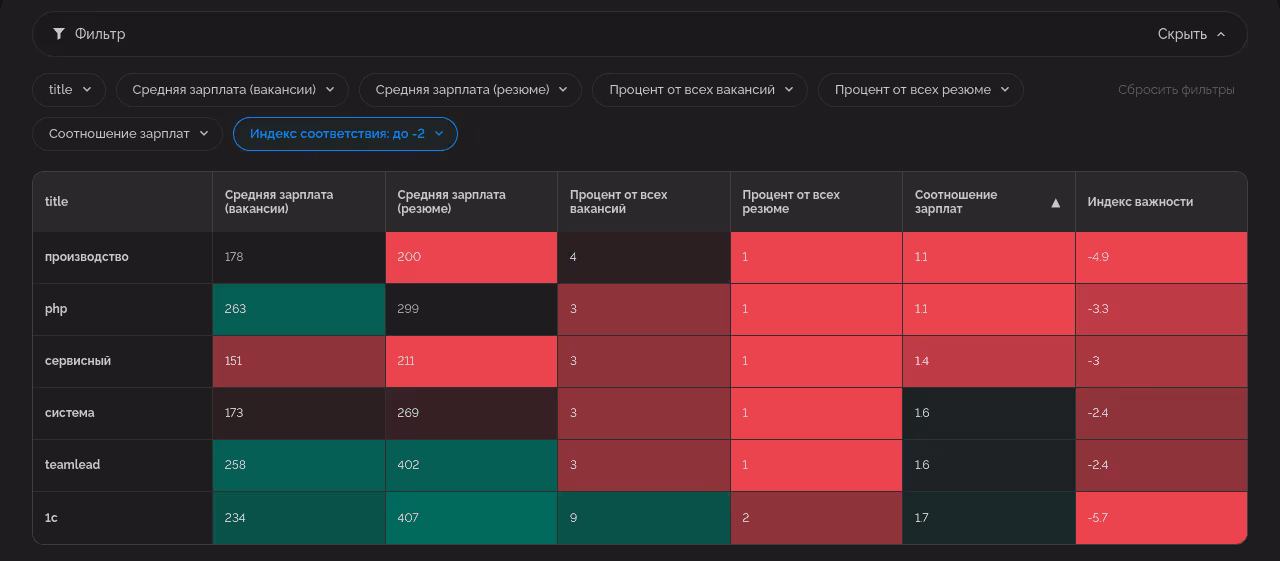Open Процент от всех резюме filter
The image size is (1280, 561).
point(920,90)
